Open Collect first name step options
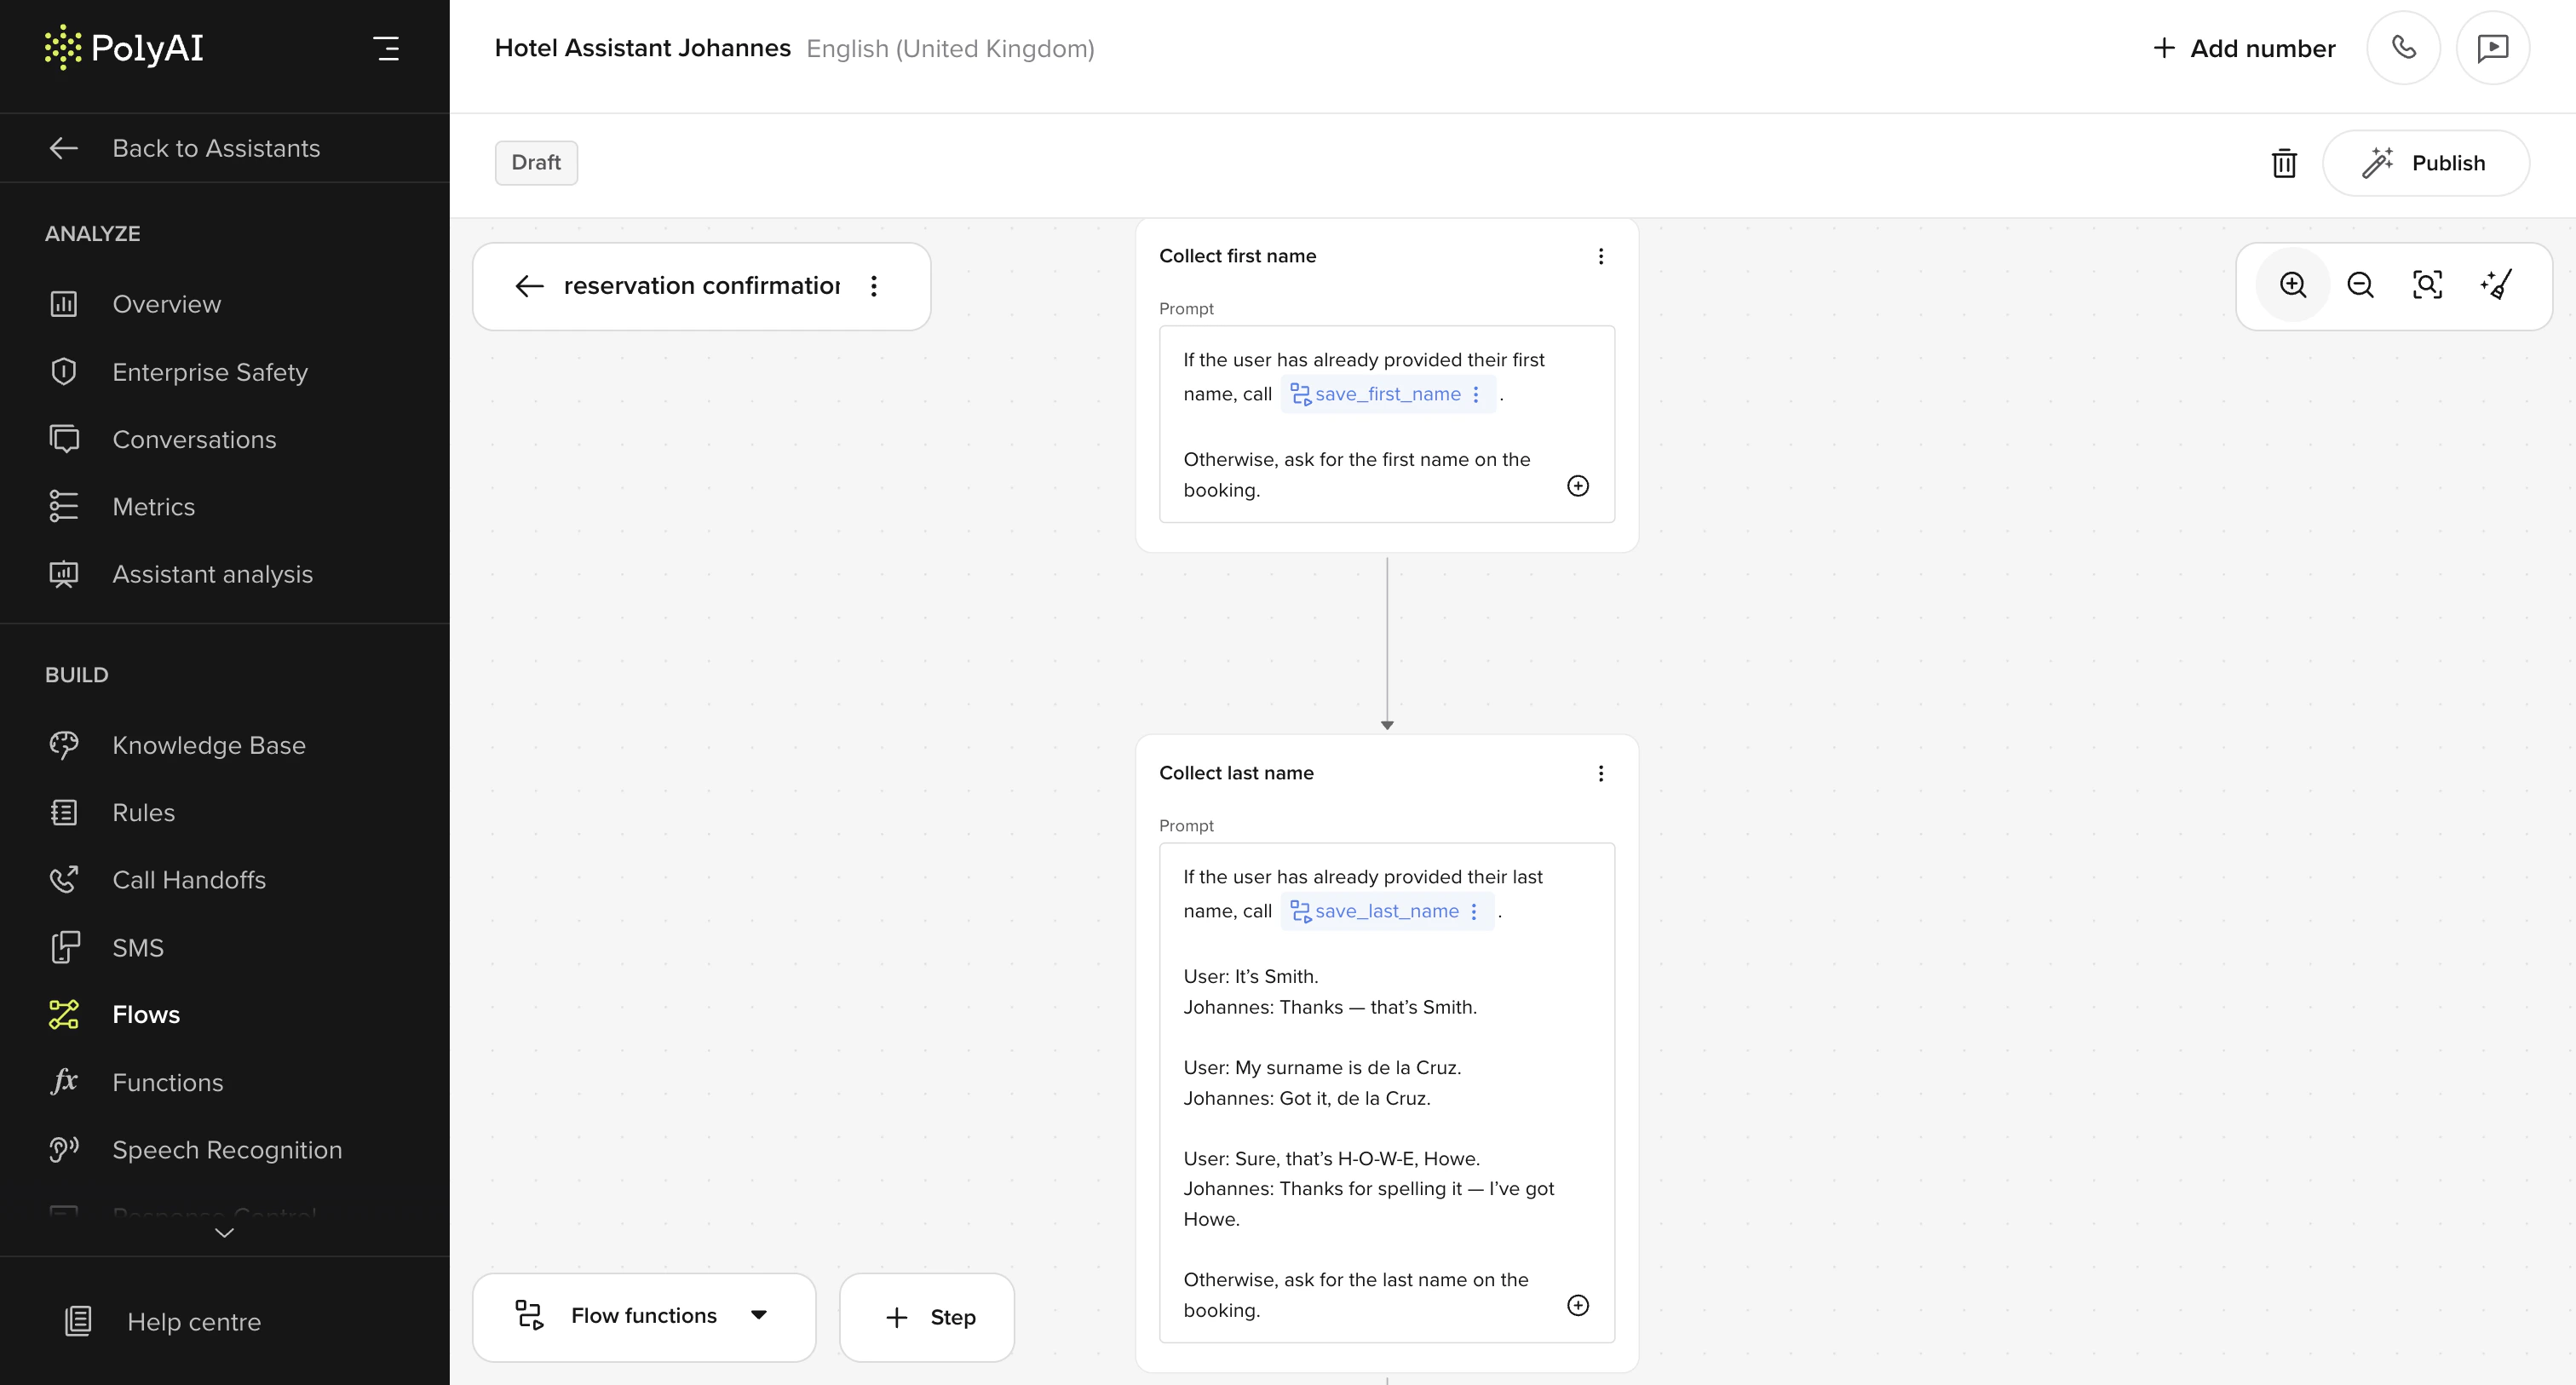2576x1385 pixels. (x=1600, y=256)
